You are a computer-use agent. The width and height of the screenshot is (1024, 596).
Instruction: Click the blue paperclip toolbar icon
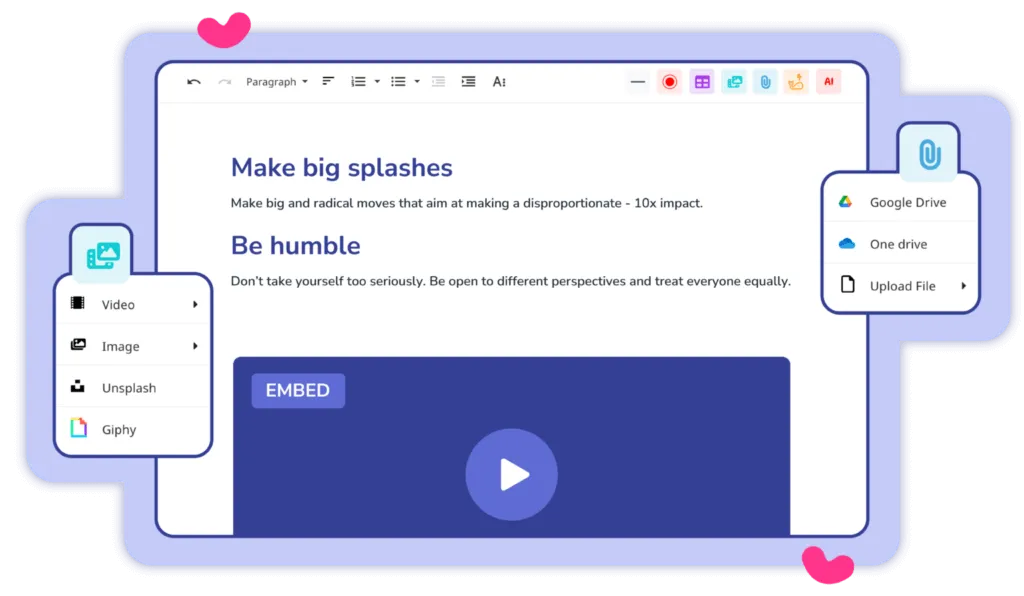click(x=765, y=82)
